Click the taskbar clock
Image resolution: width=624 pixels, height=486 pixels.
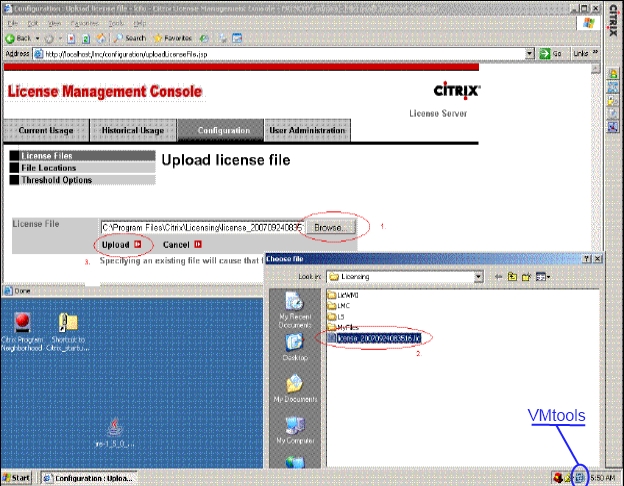pos(603,478)
